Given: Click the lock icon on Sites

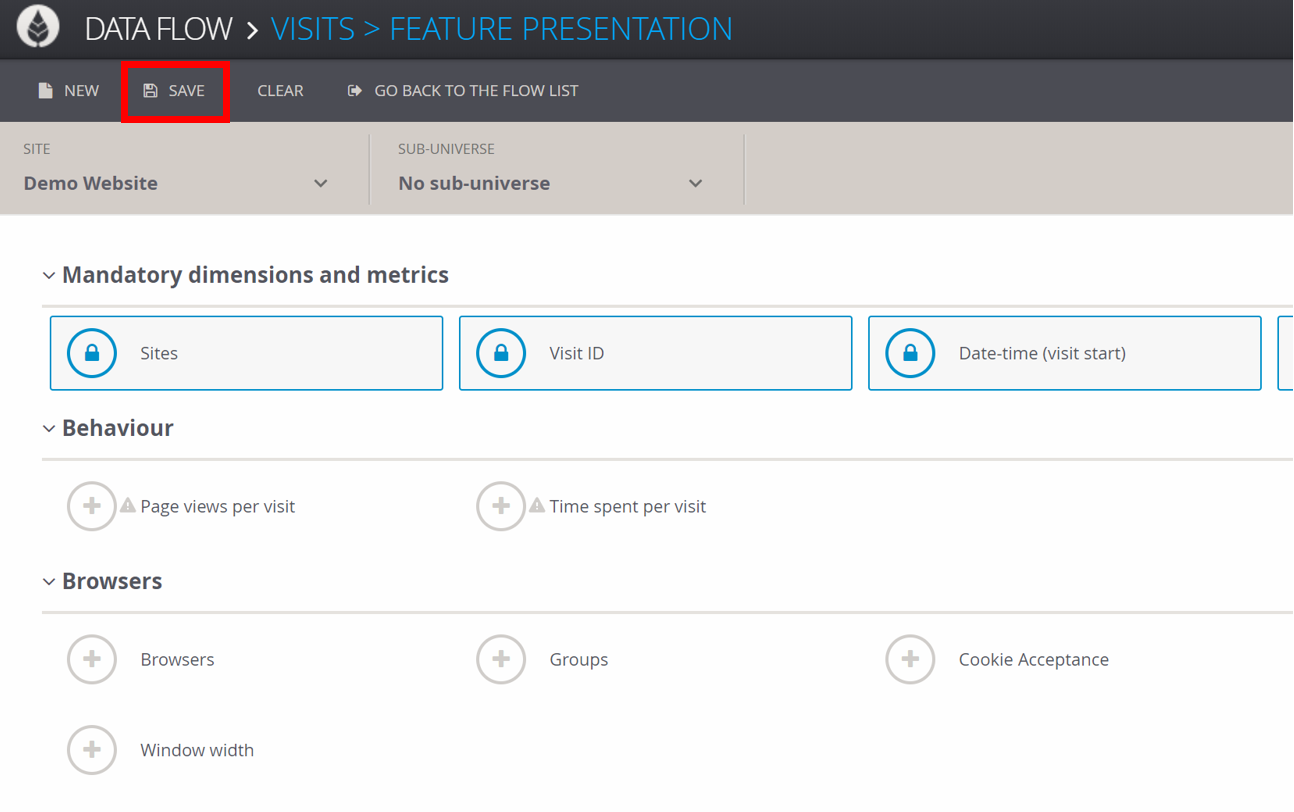Looking at the screenshot, I should pyautogui.click(x=92, y=353).
